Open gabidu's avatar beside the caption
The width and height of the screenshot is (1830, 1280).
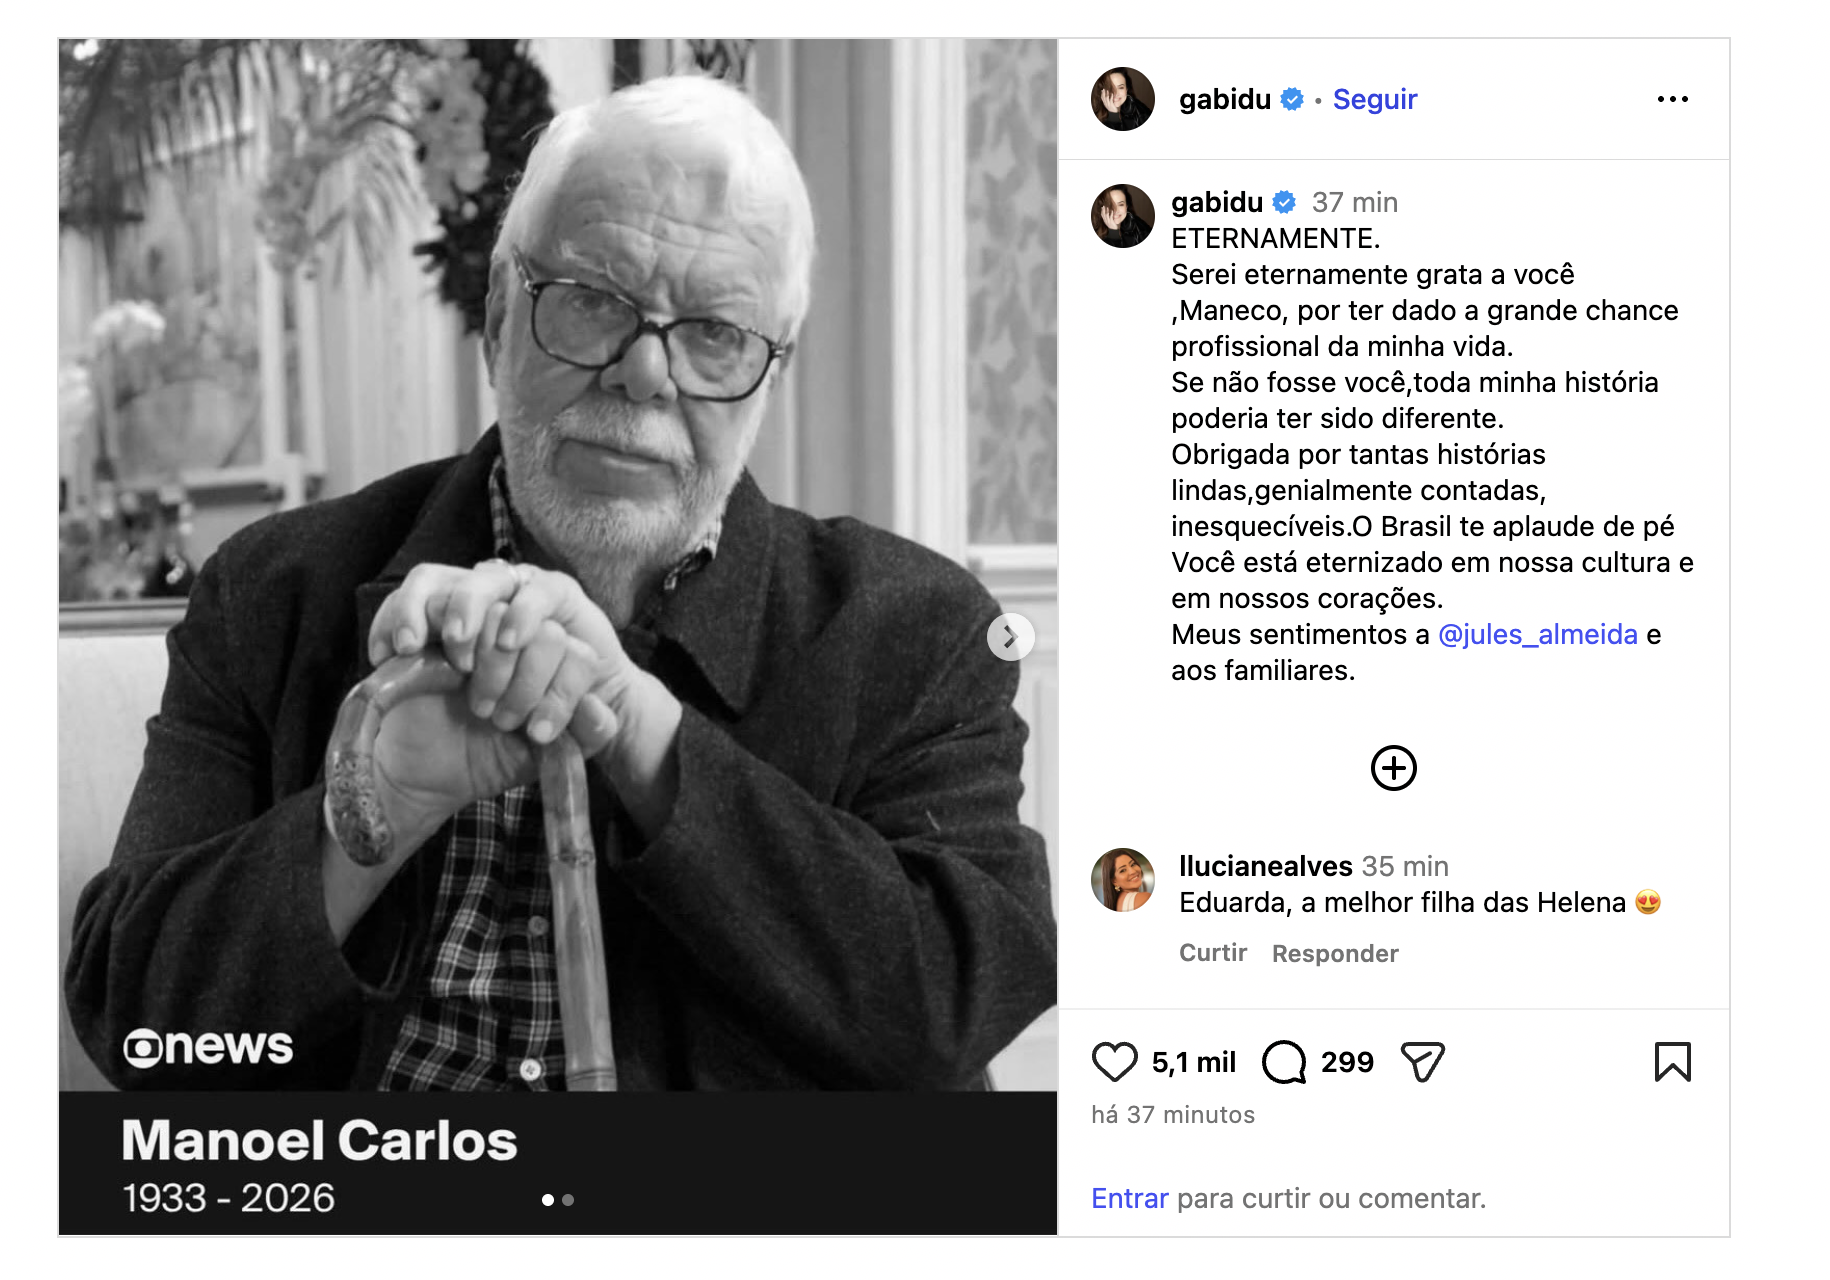click(x=1122, y=216)
